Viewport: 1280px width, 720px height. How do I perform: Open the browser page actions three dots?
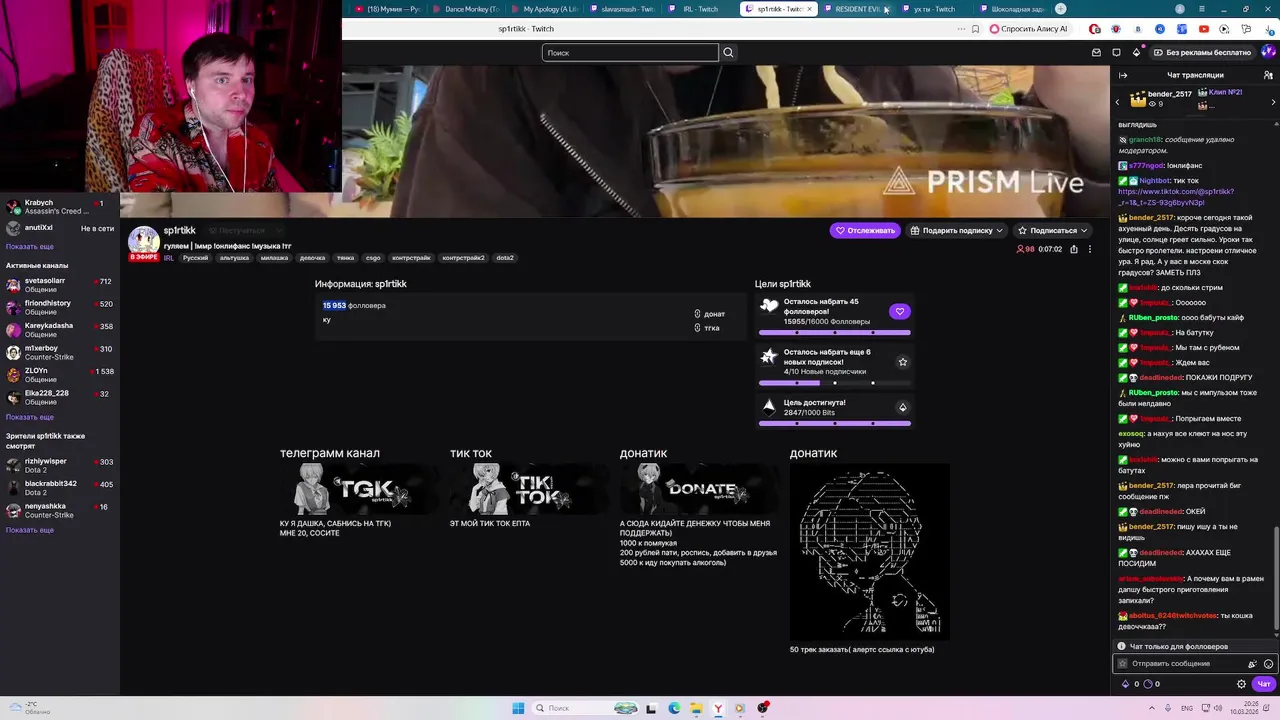pos(959,29)
